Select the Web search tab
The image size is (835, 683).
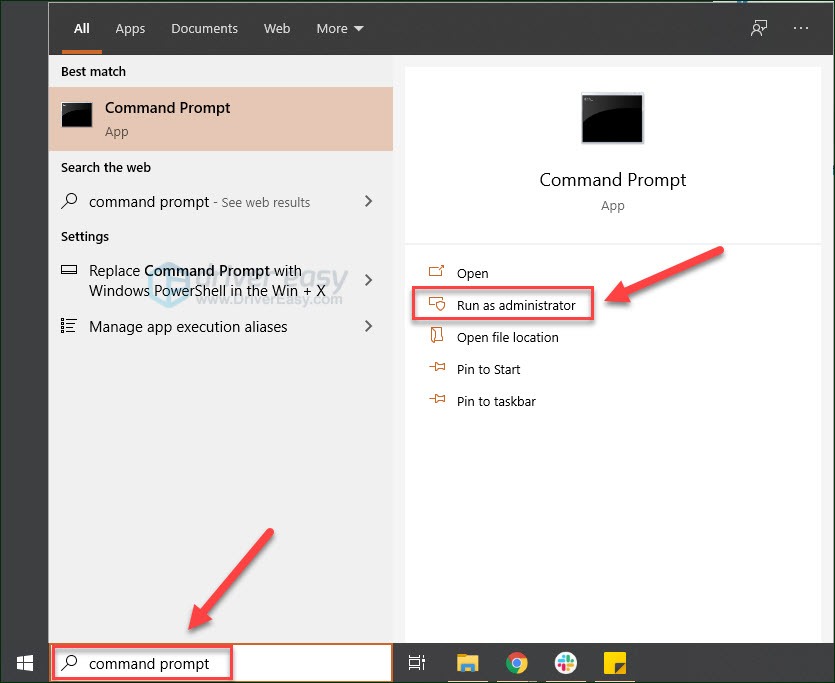(277, 29)
